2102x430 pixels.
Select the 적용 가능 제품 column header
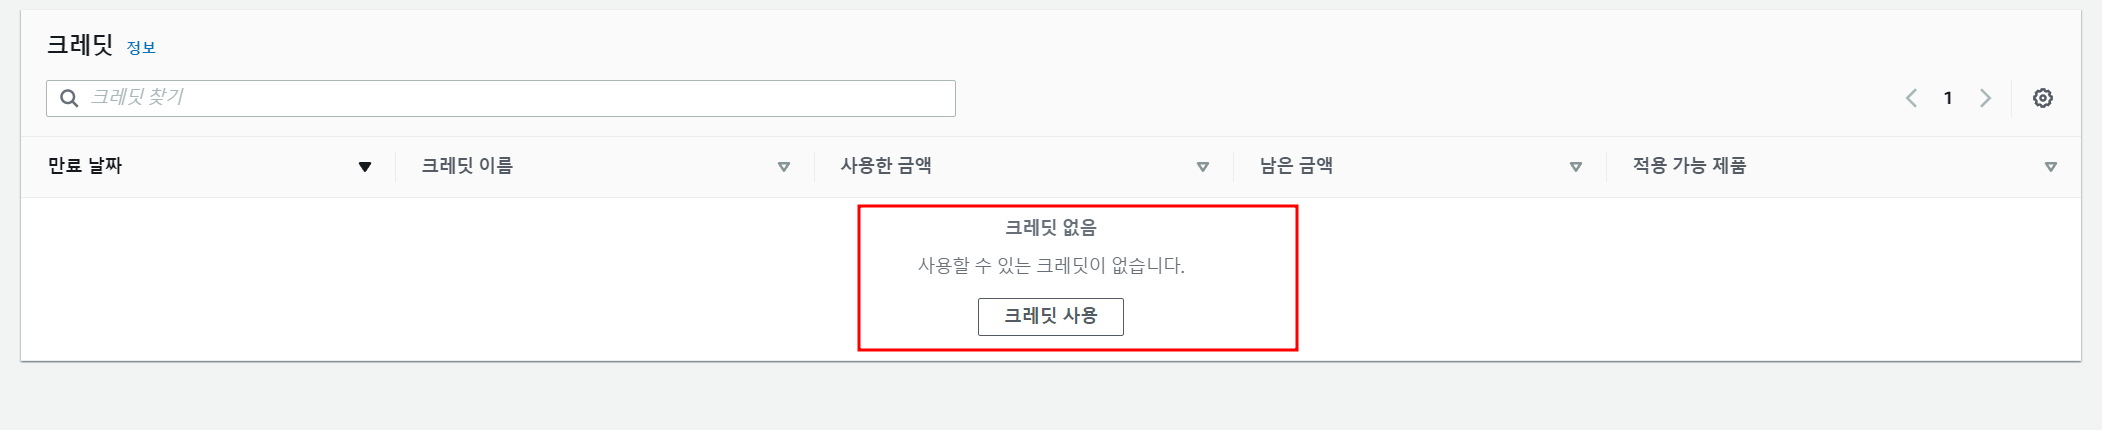[1689, 166]
